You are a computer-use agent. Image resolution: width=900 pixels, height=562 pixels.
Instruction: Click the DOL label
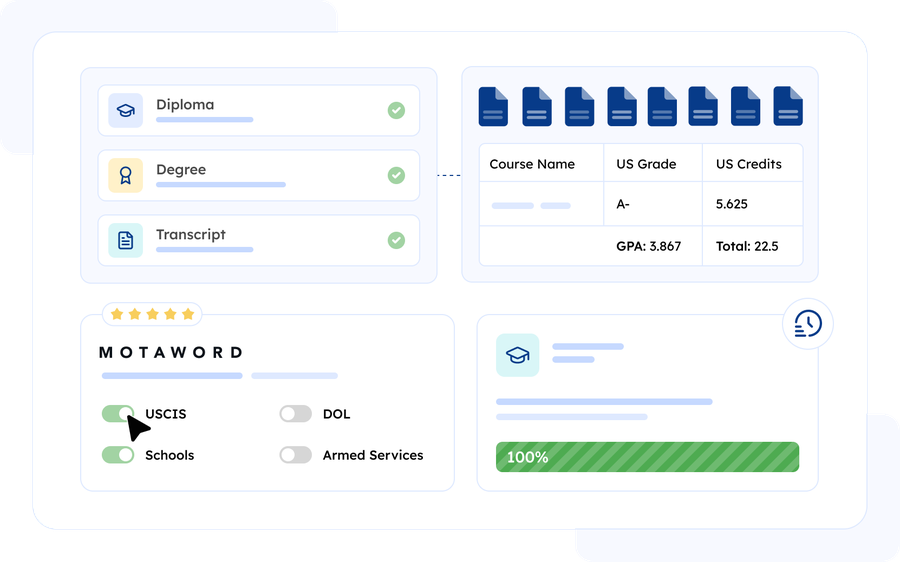[336, 414]
